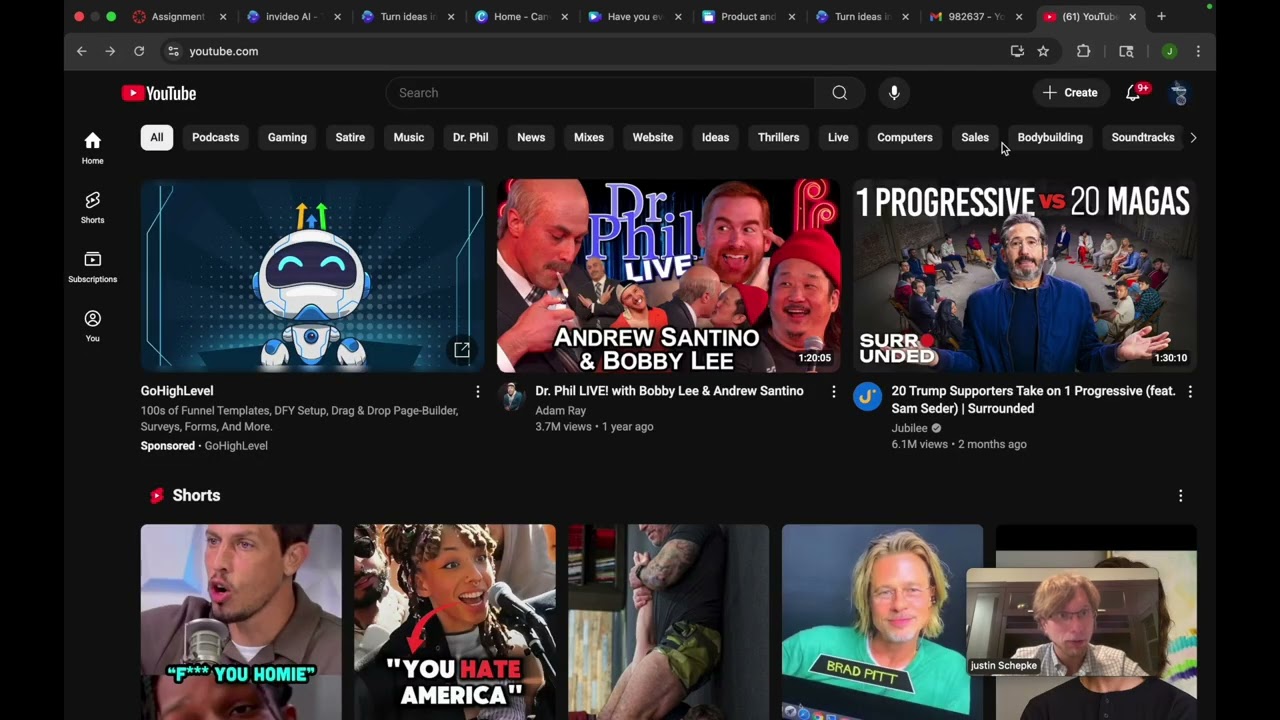Click the YouTube search field

[x=600, y=93]
